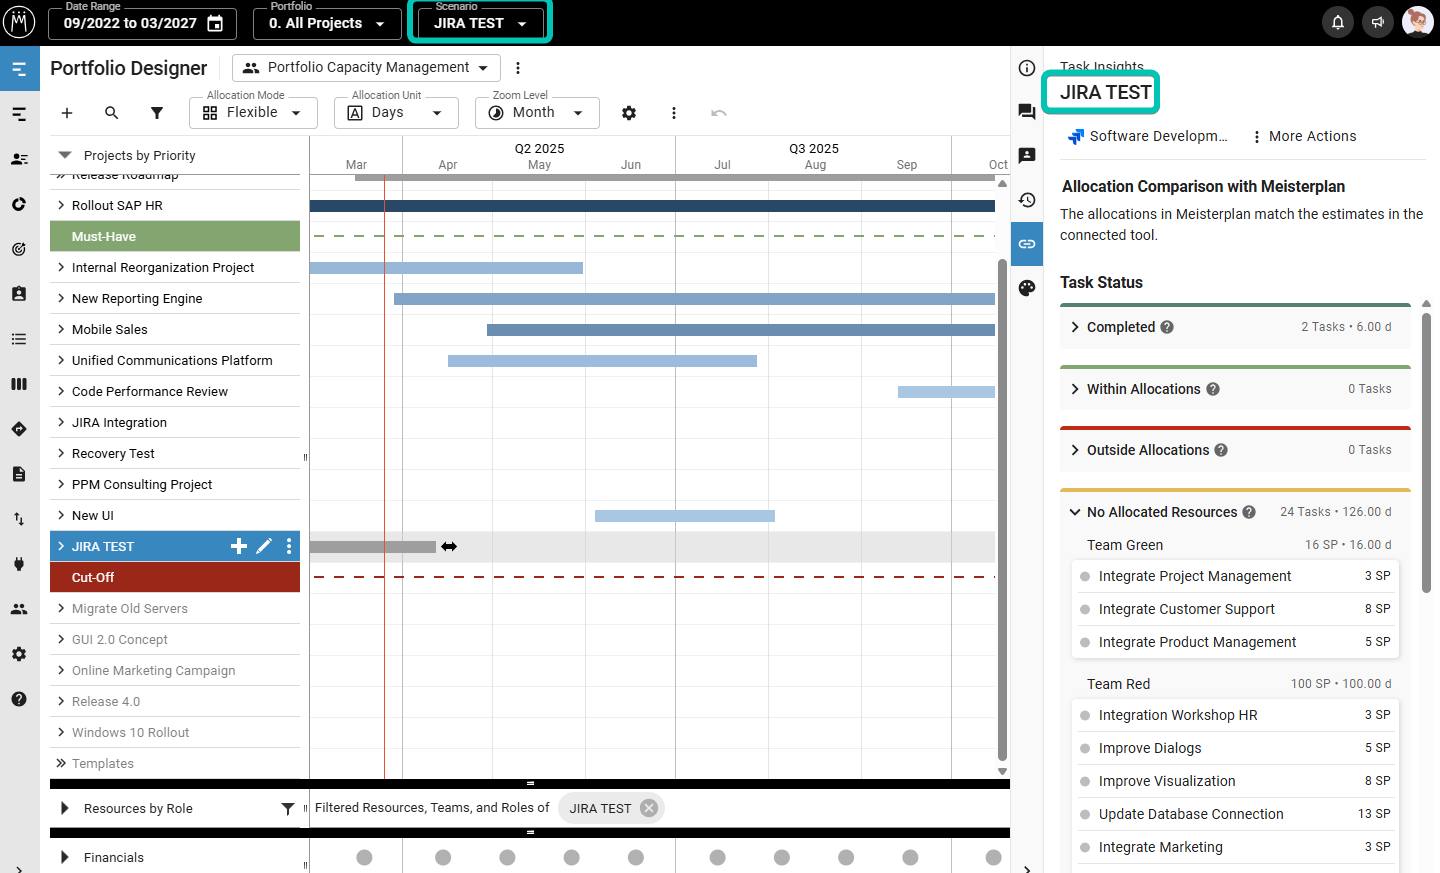The height and width of the screenshot is (873, 1440).
Task: Open view options menu beside Portfolio Capacity Management
Action: 518,68
